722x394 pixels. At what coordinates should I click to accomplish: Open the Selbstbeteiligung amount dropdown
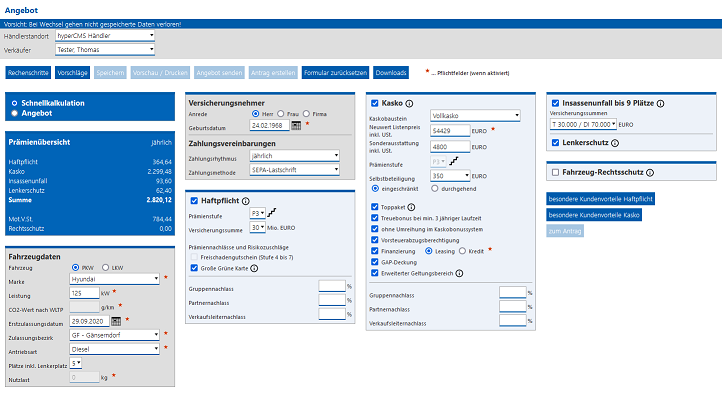coord(450,176)
